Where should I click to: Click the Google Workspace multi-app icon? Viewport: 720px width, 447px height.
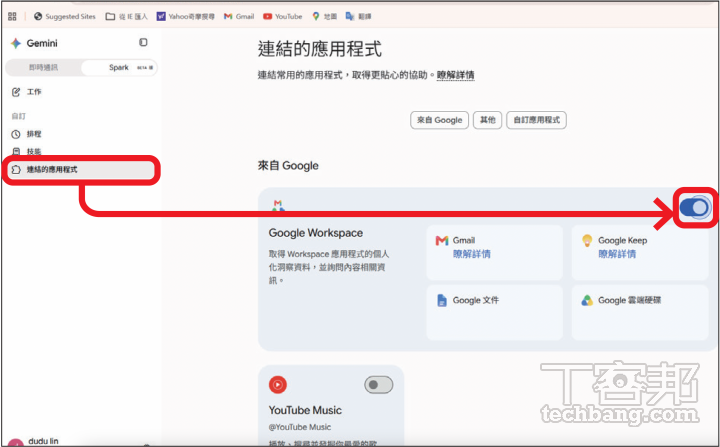click(278, 205)
